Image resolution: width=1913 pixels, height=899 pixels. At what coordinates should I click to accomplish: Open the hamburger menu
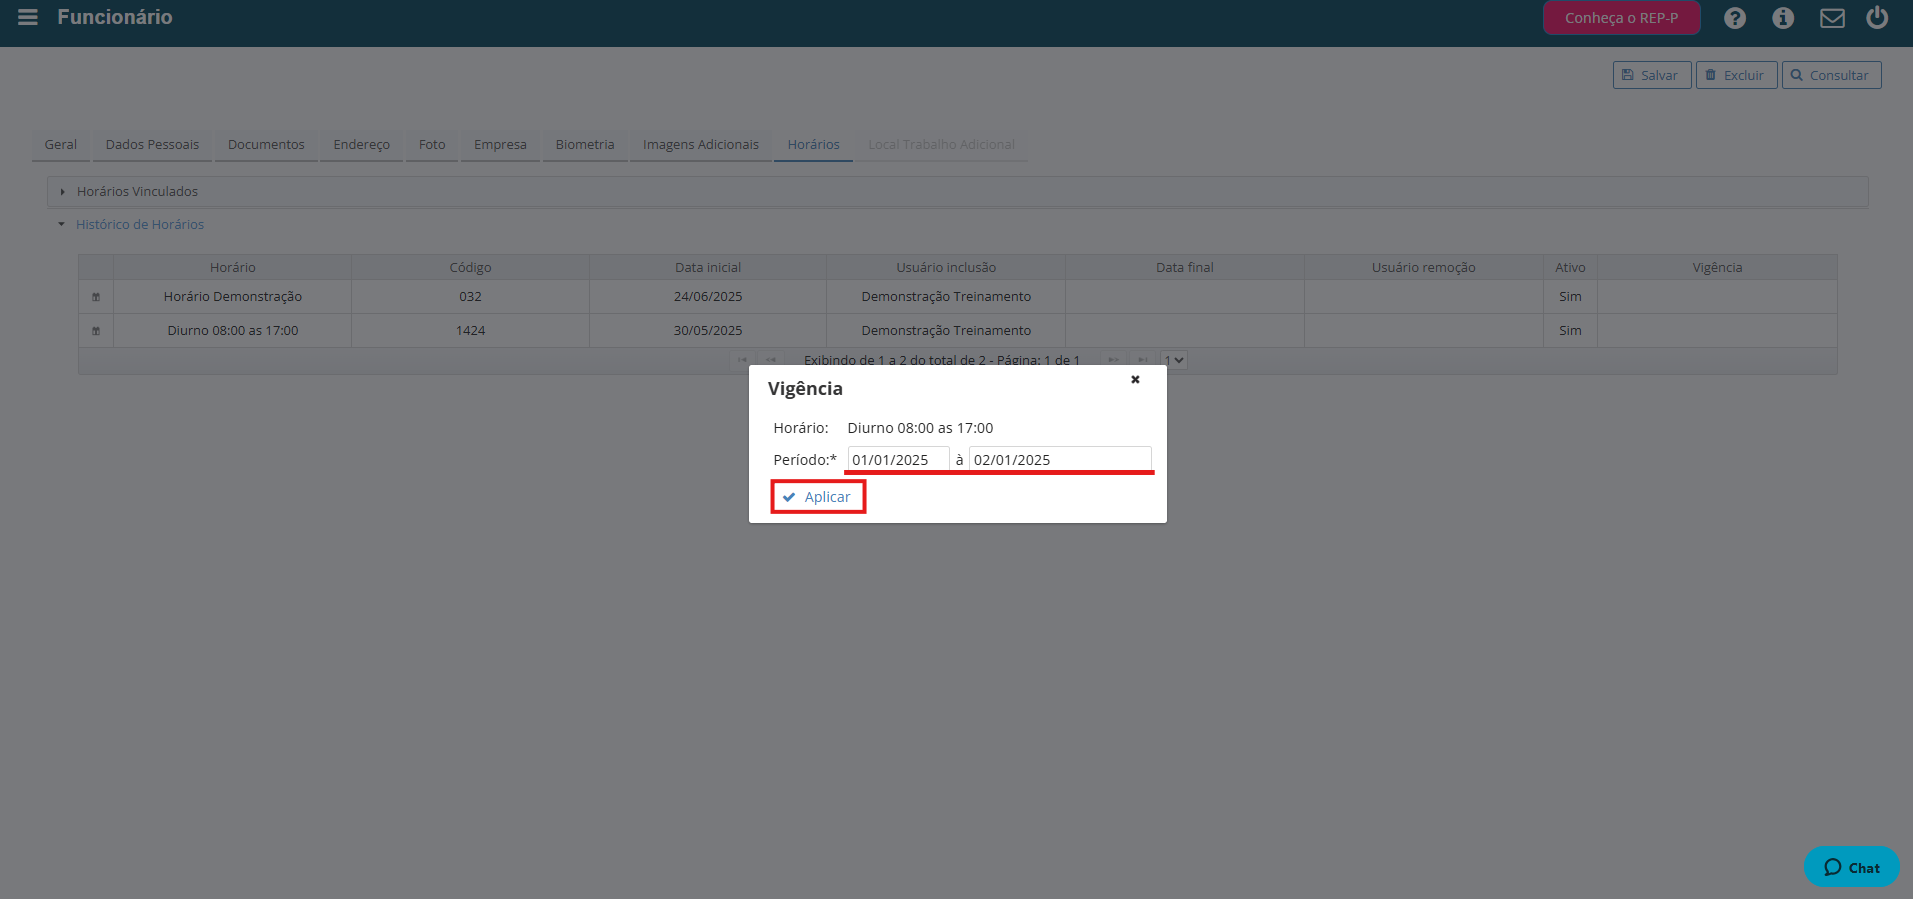(28, 17)
